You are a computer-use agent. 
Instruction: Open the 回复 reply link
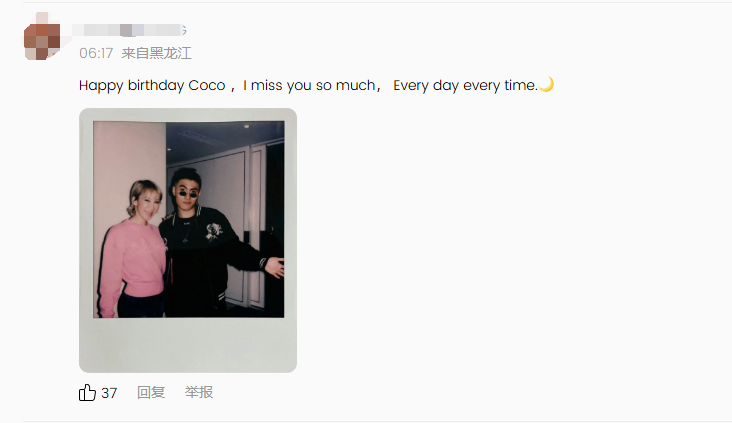pyautogui.click(x=151, y=392)
